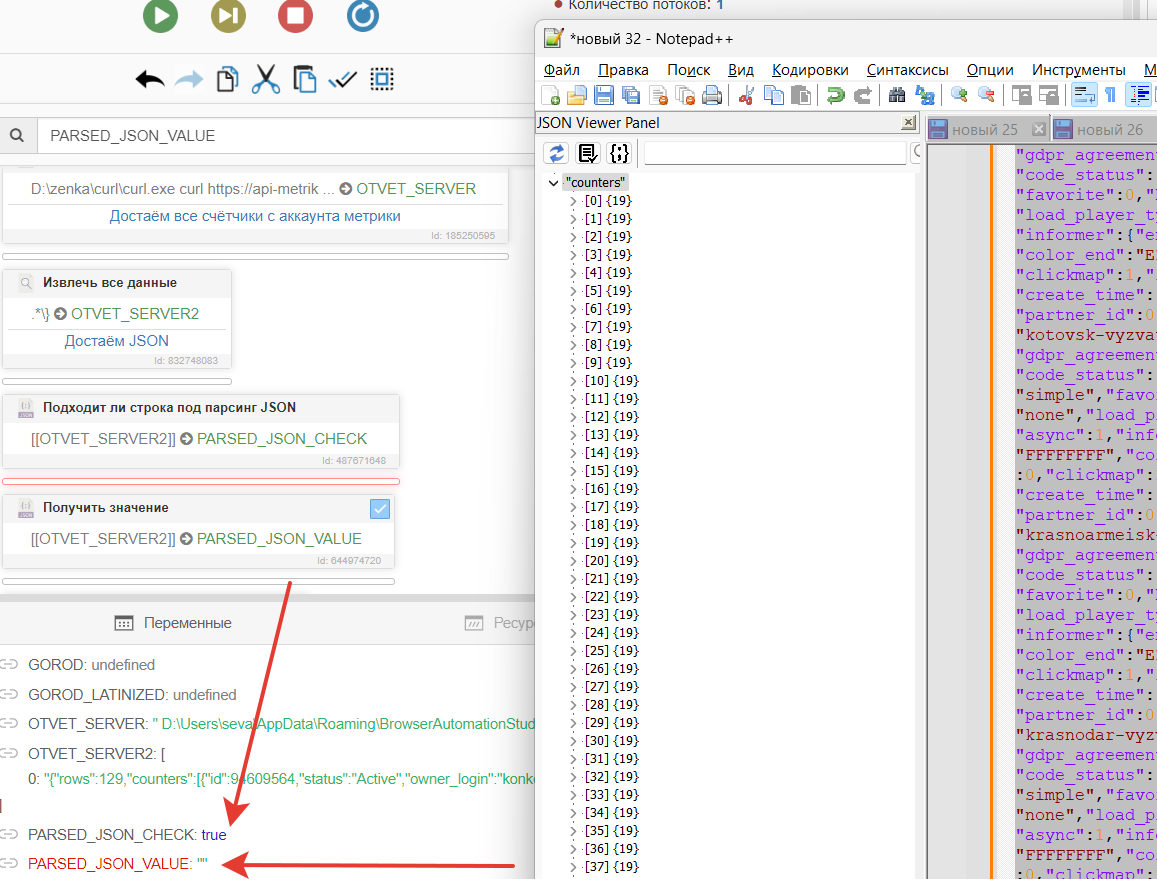Click the black undo arrow icon

click(x=150, y=80)
